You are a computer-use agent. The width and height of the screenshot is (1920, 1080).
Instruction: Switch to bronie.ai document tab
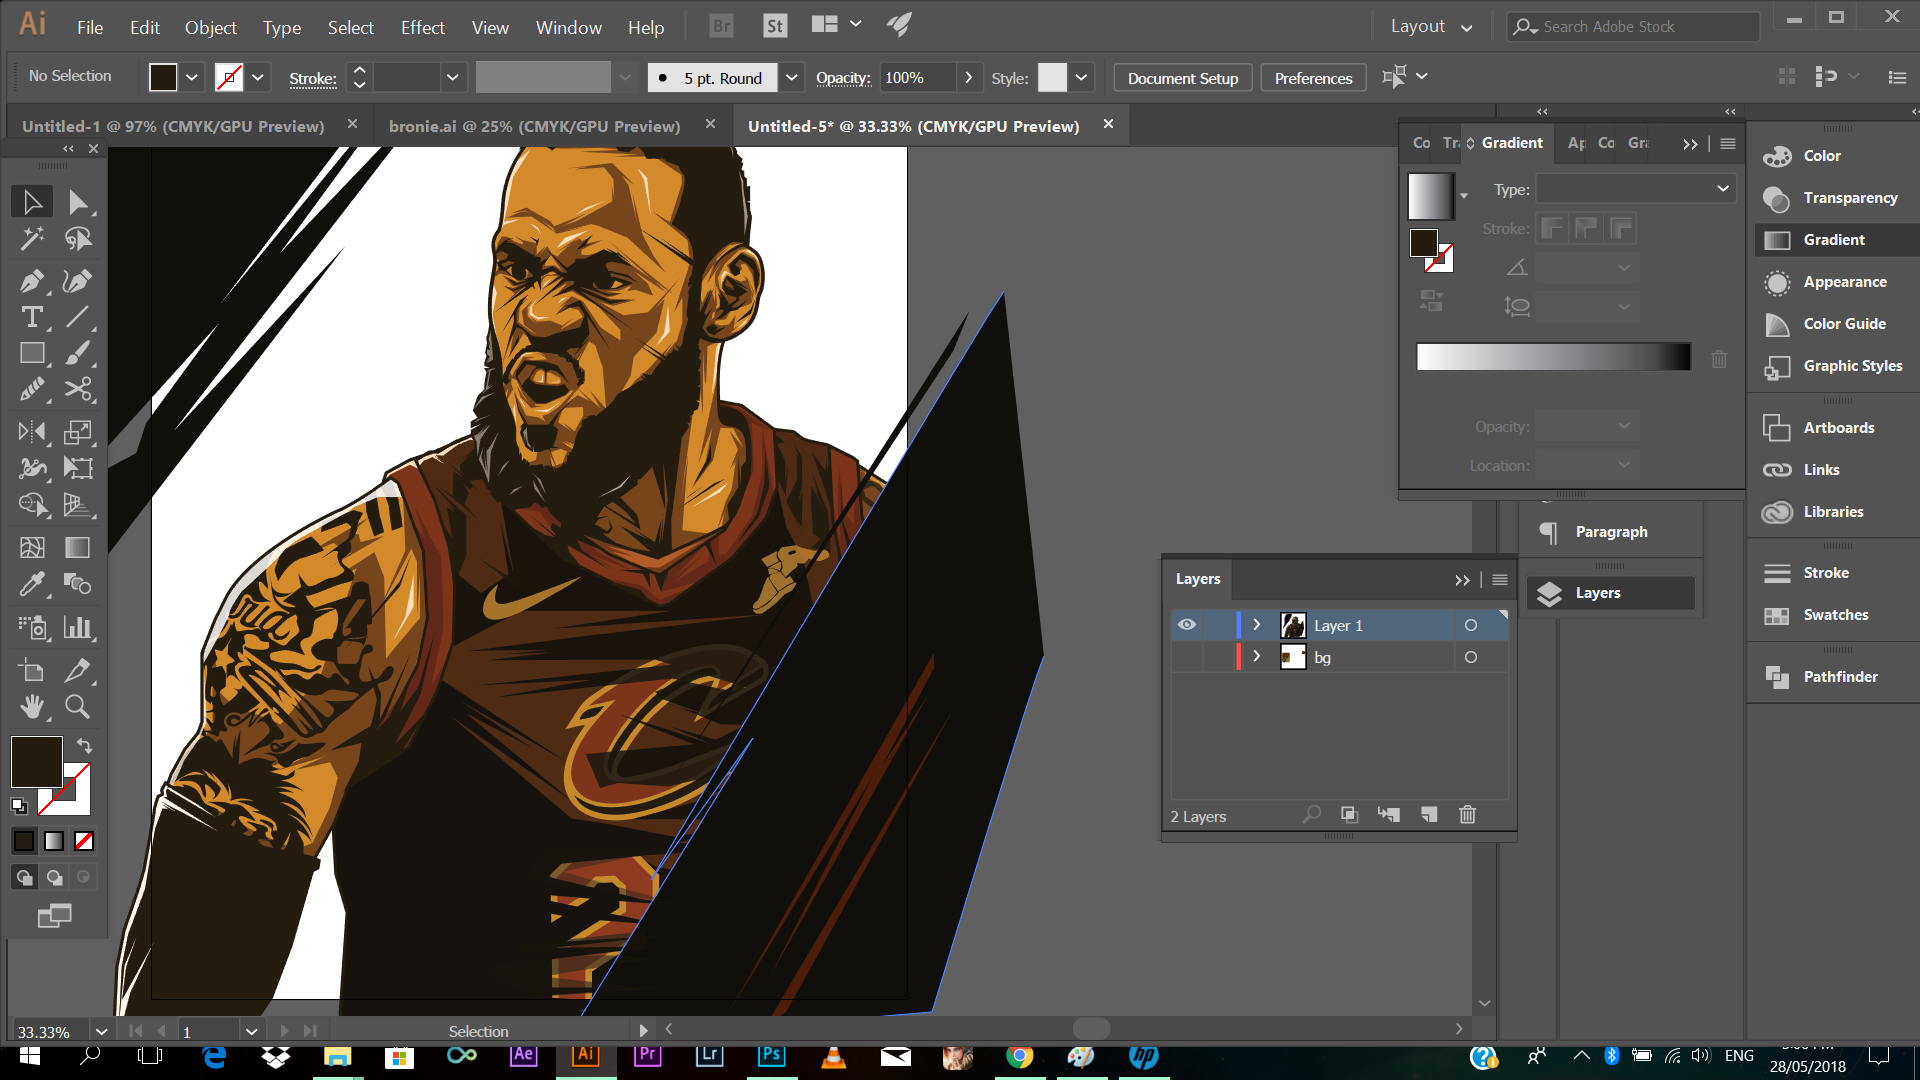[534, 126]
